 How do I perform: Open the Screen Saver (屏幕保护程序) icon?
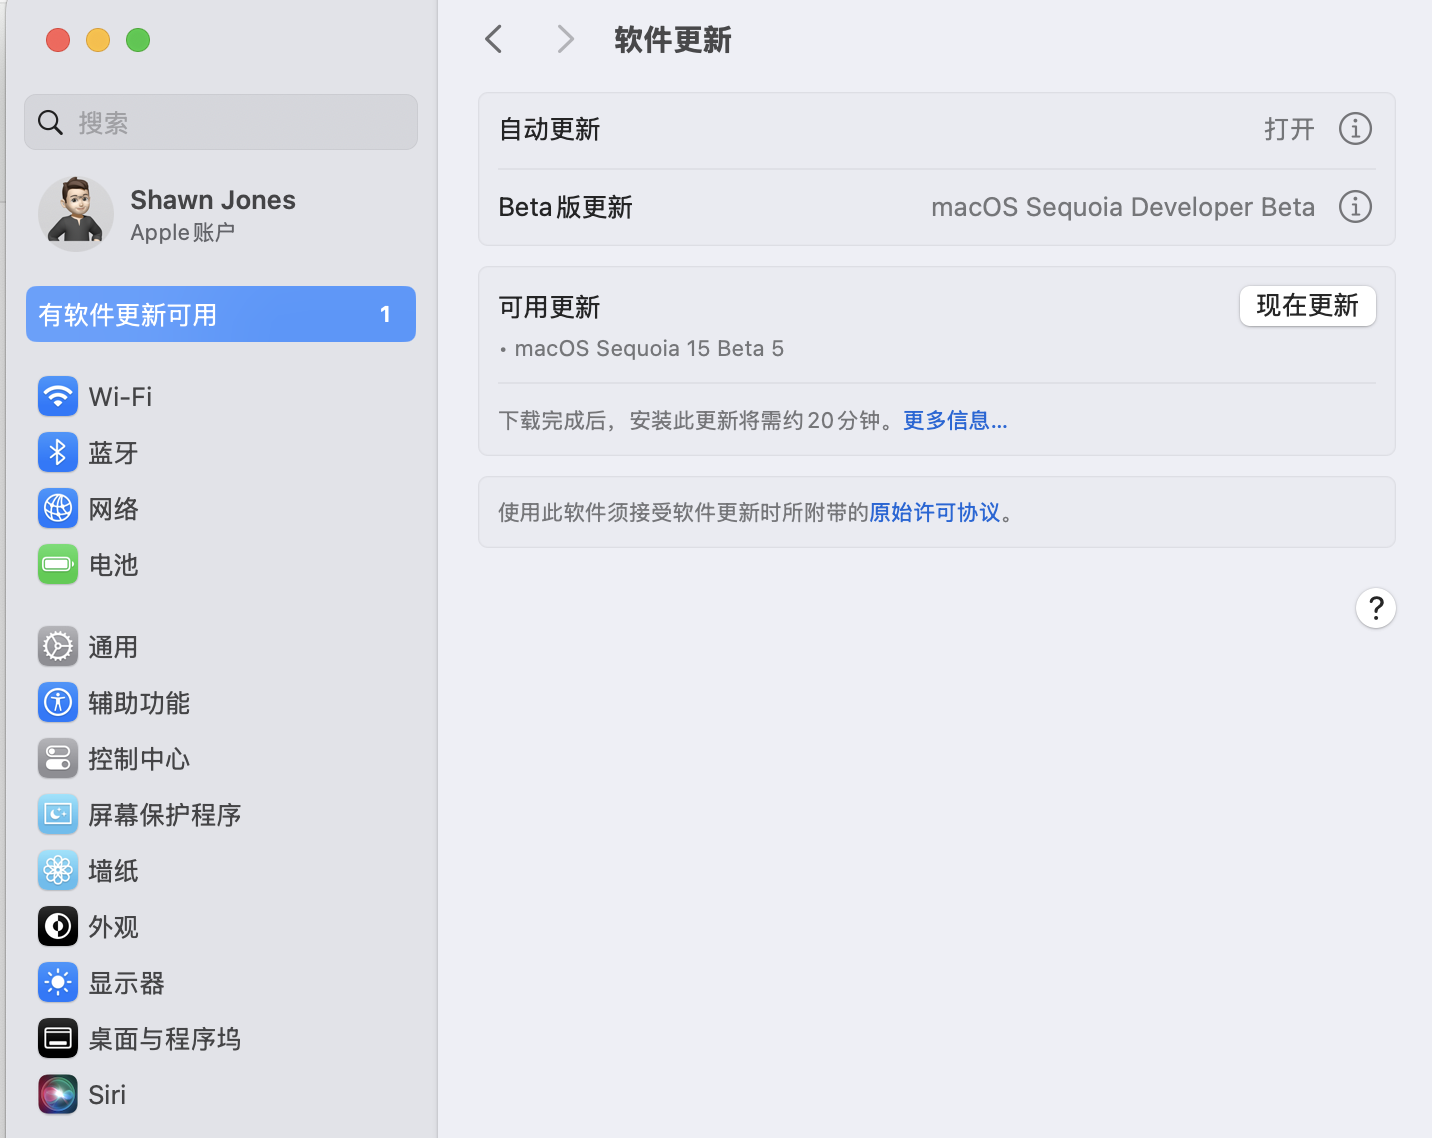pos(58,815)
